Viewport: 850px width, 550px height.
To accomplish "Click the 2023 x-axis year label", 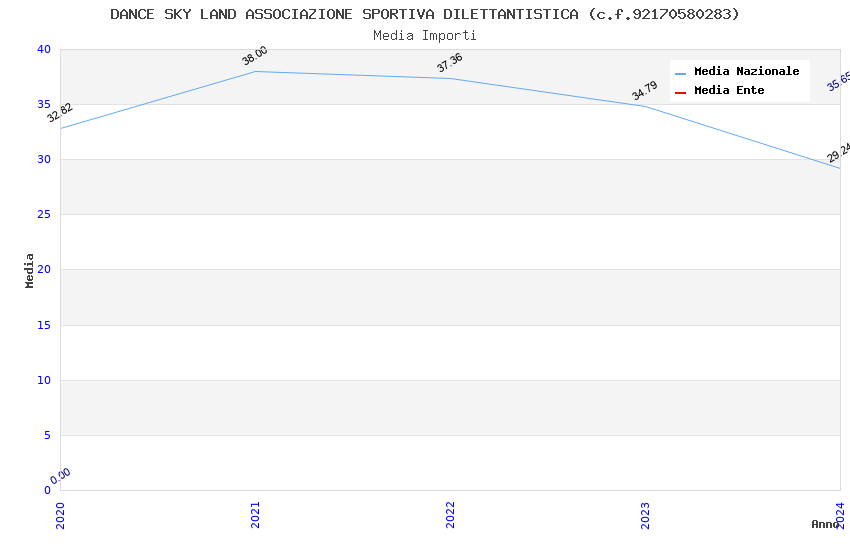I will coord(645,515).
